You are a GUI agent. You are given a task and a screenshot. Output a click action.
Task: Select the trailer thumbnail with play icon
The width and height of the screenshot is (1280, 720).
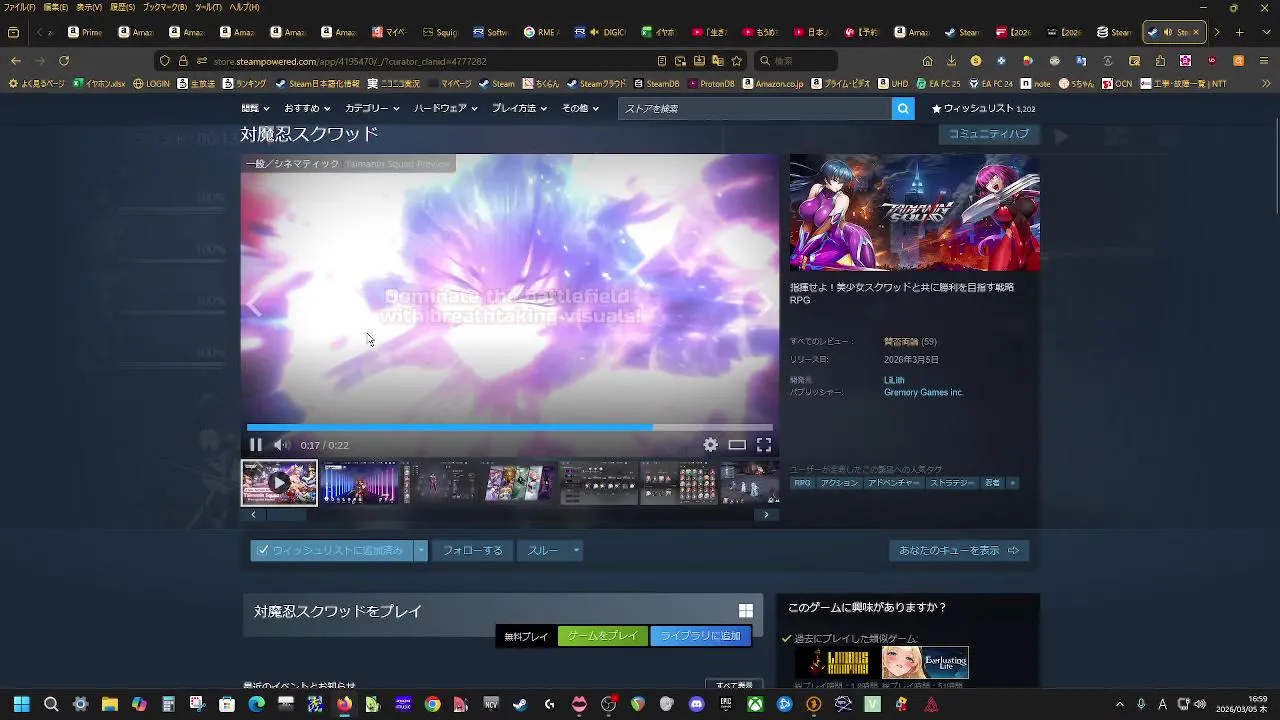(x=279, y=483)
